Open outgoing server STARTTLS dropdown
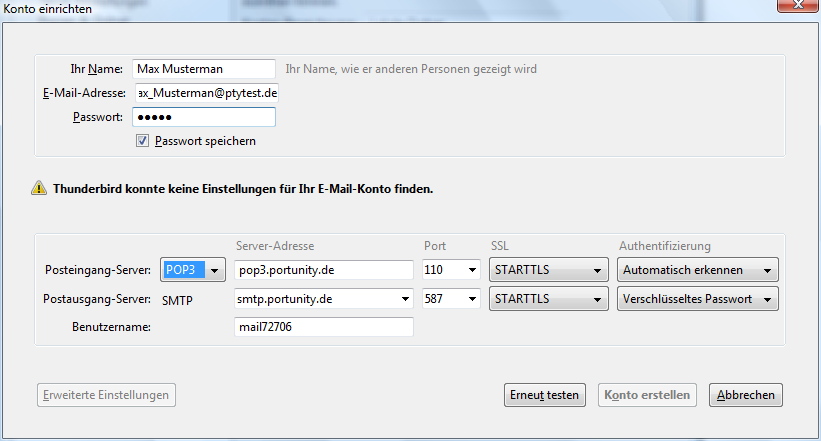Screen dimensions: 821x441 tap(548, 298)
